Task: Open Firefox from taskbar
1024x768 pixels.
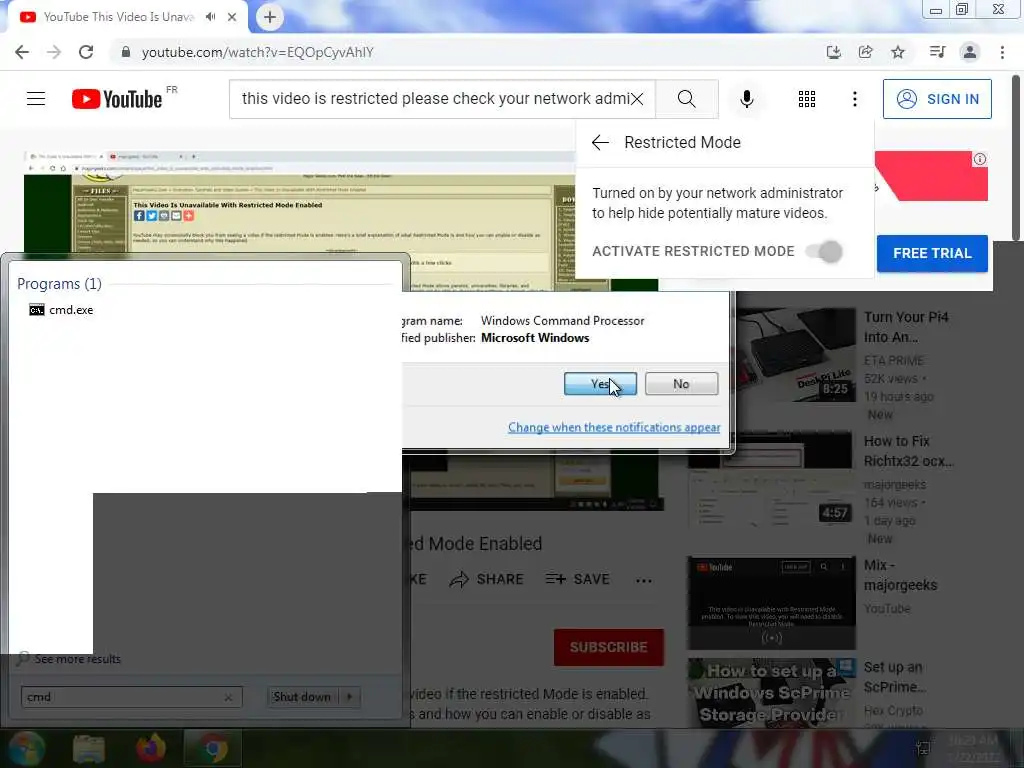Action: [x=151, y=748]
